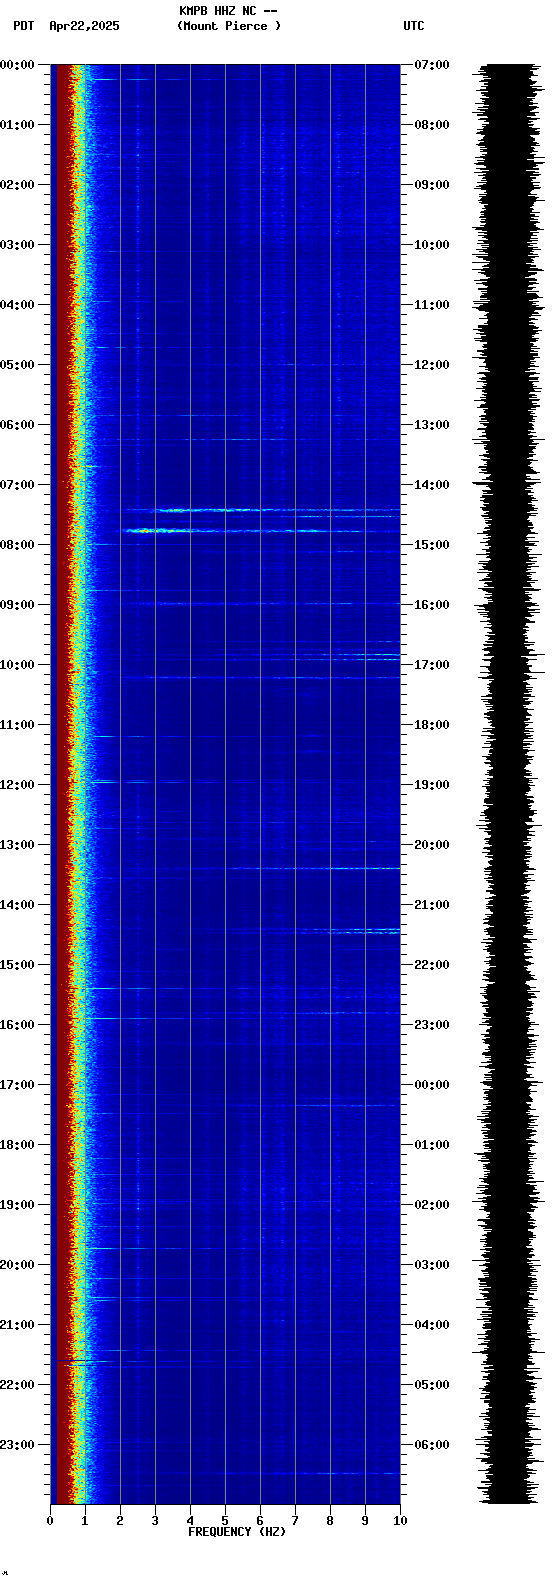552x1584 pixels.
Task: Click the 05:00 PDT time label
Action: (17, 365)
